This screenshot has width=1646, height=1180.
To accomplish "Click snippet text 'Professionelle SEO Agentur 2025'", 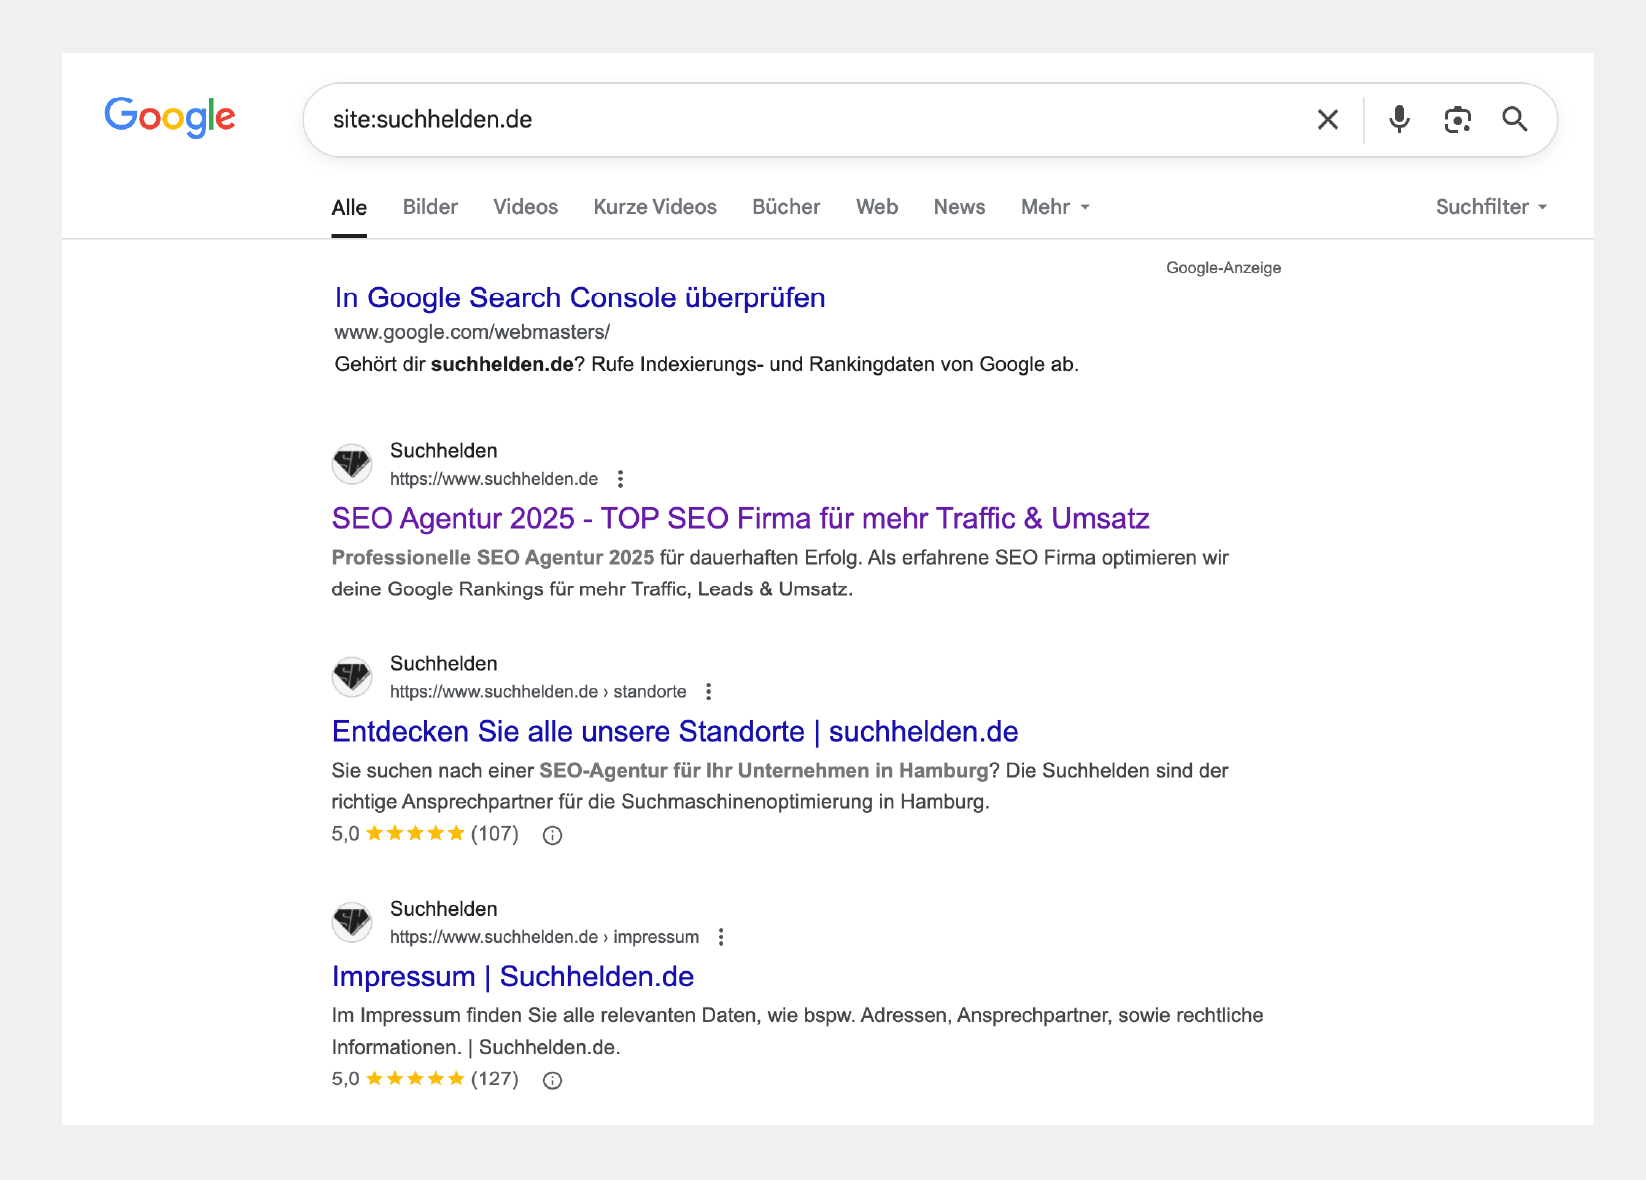I will tap(493, 558).
